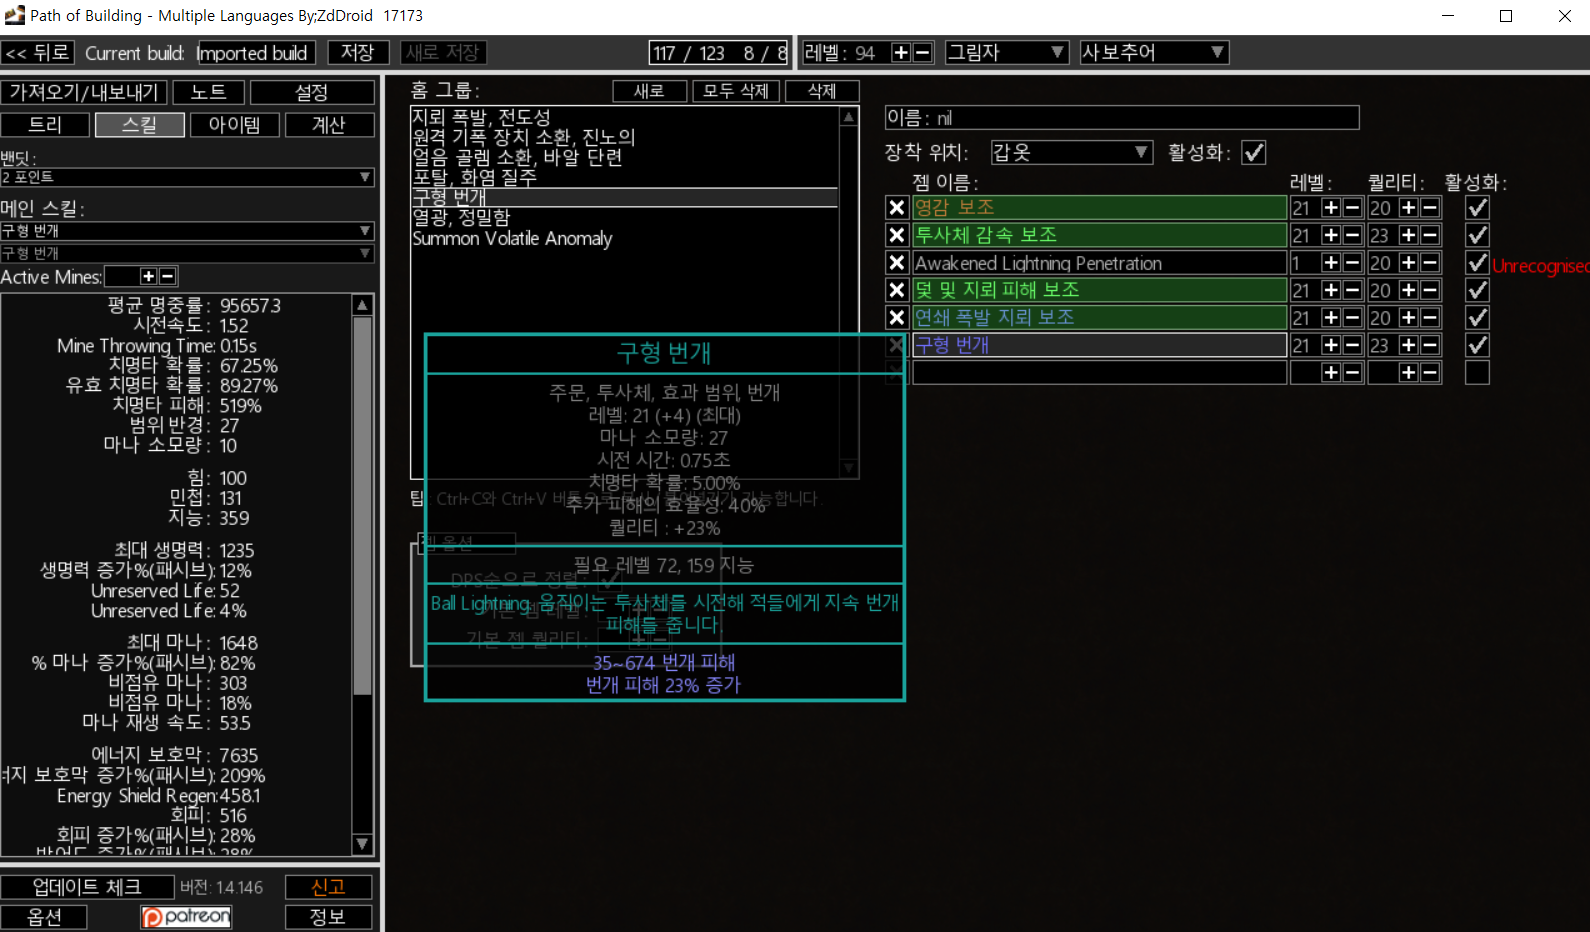This screenshot has height=932, width=1590.
Task: Raise 영감 보조 quality with plus
Action: click(1409, 208)
